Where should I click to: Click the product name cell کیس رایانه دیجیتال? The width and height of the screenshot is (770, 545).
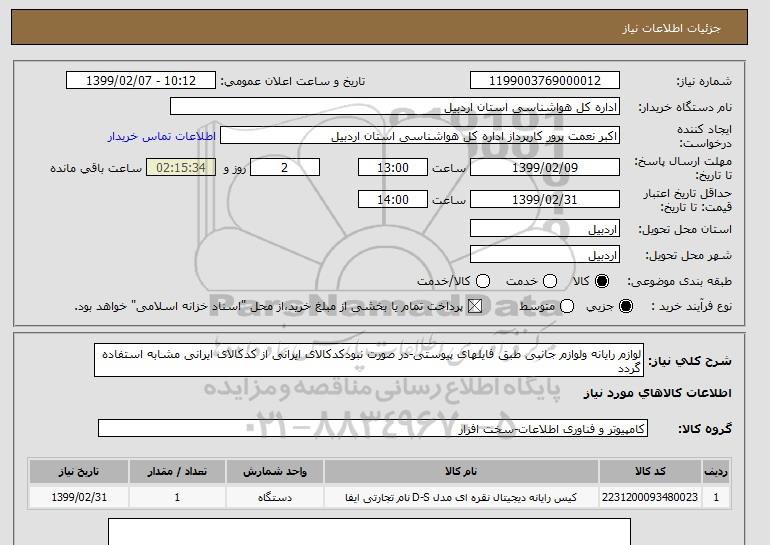click(x=461, y=497)
